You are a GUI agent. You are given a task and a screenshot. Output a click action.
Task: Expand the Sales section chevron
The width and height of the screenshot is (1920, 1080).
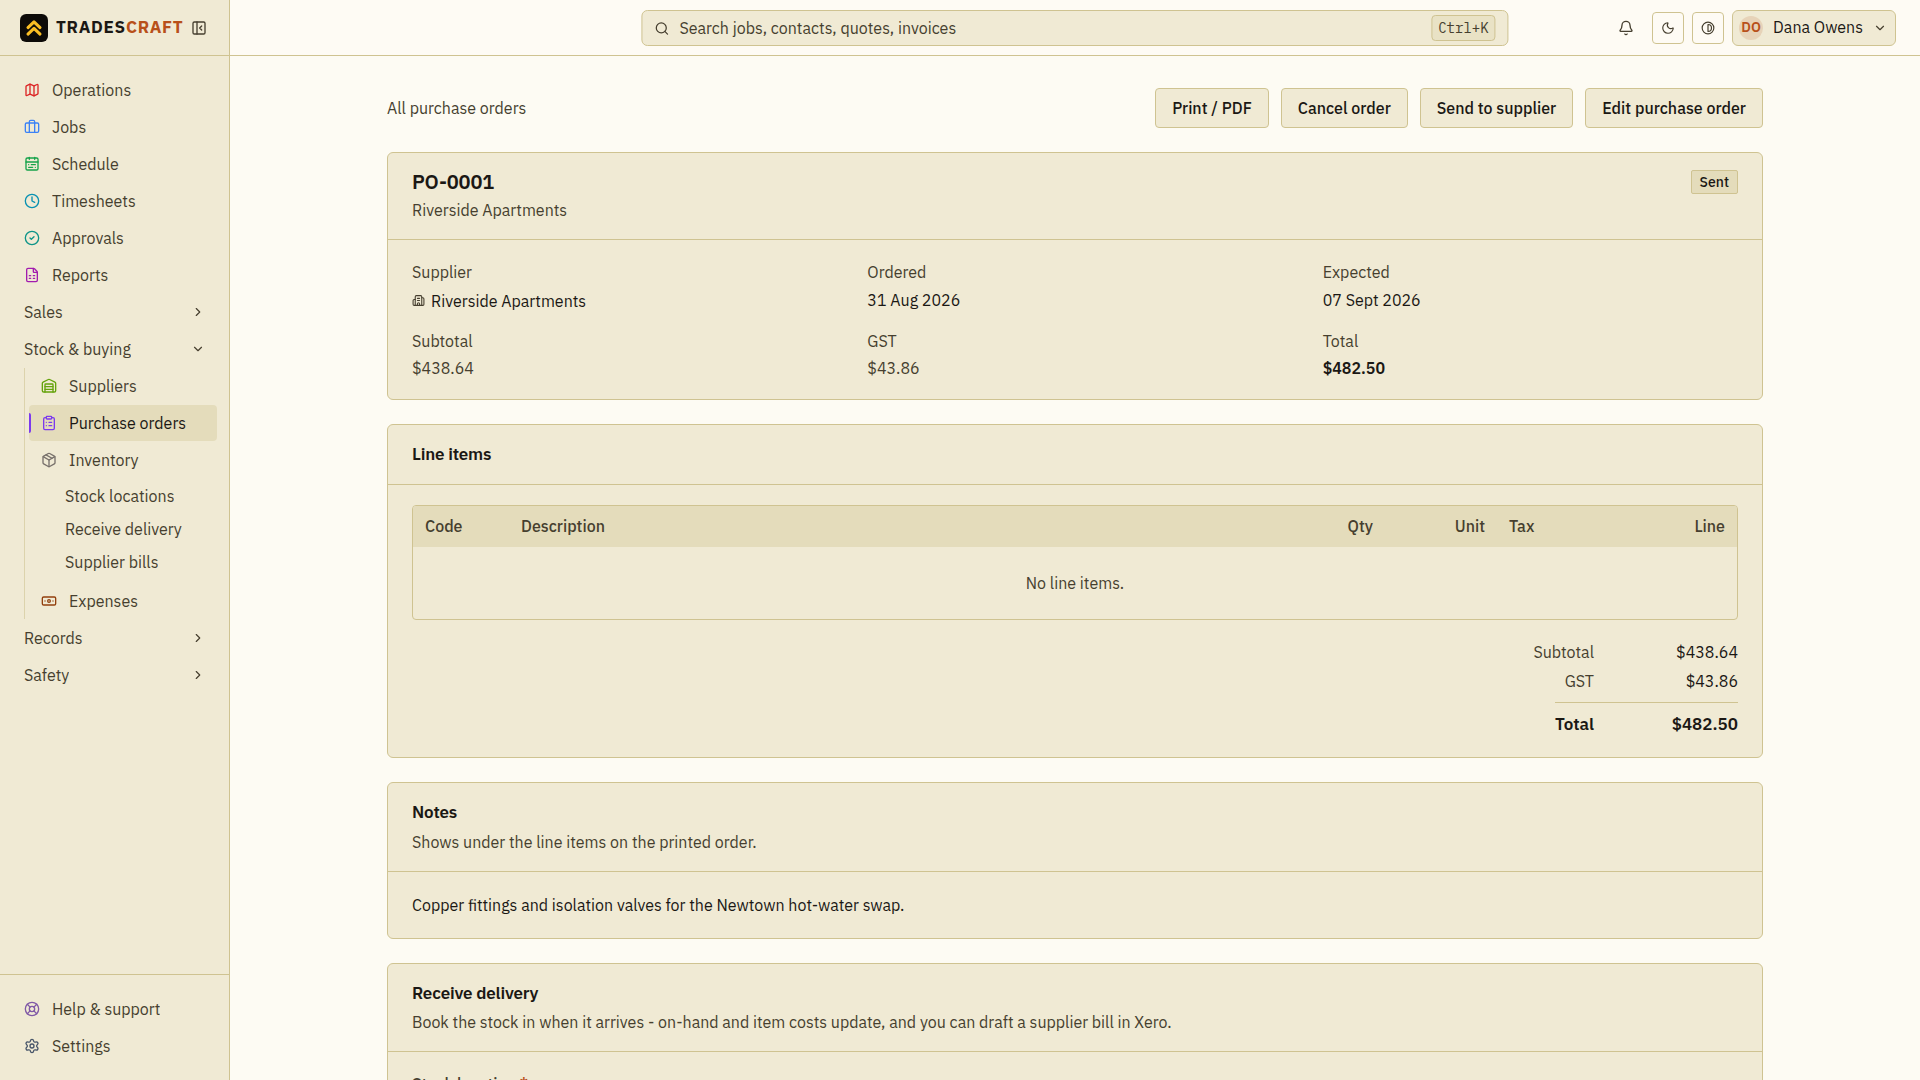(x=198, y=312)
